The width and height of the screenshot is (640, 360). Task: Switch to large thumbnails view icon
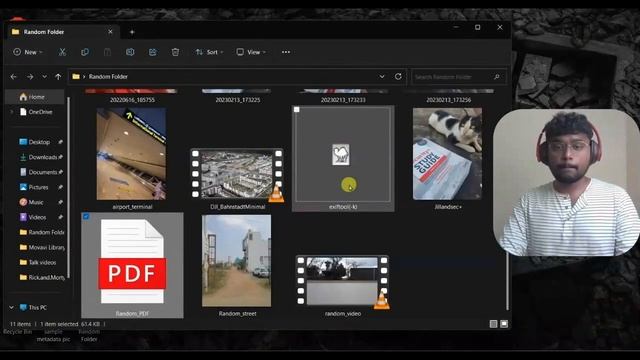click(504, 324)
